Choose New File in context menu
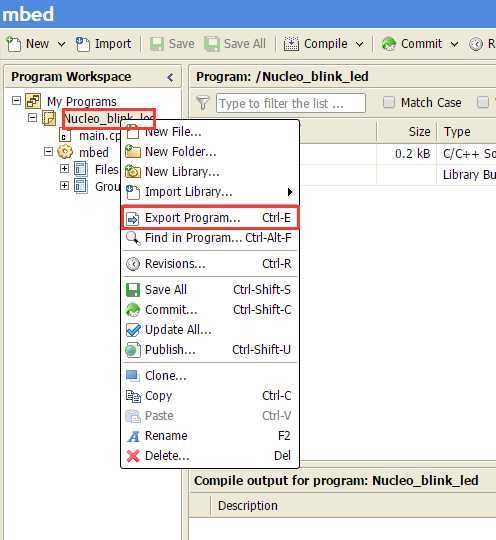The image size is (496, 540). (x=210, y=132)
